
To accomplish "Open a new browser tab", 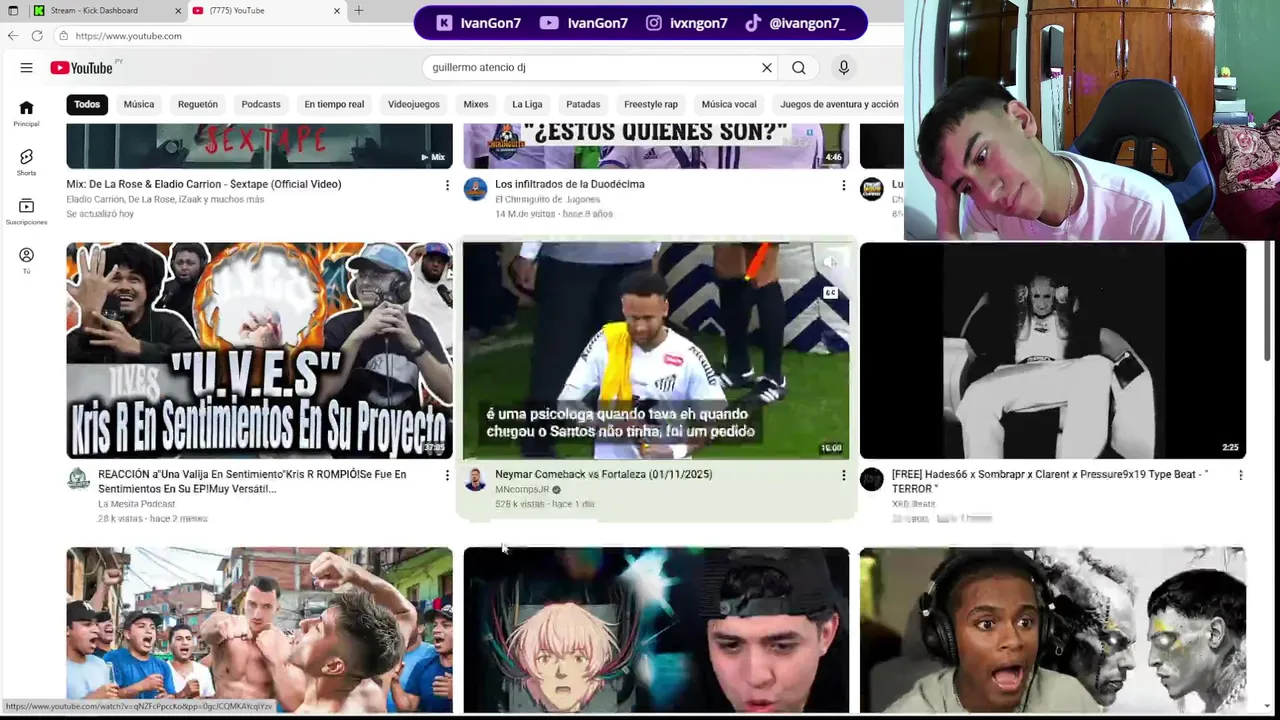I will (x=358, y=10).
